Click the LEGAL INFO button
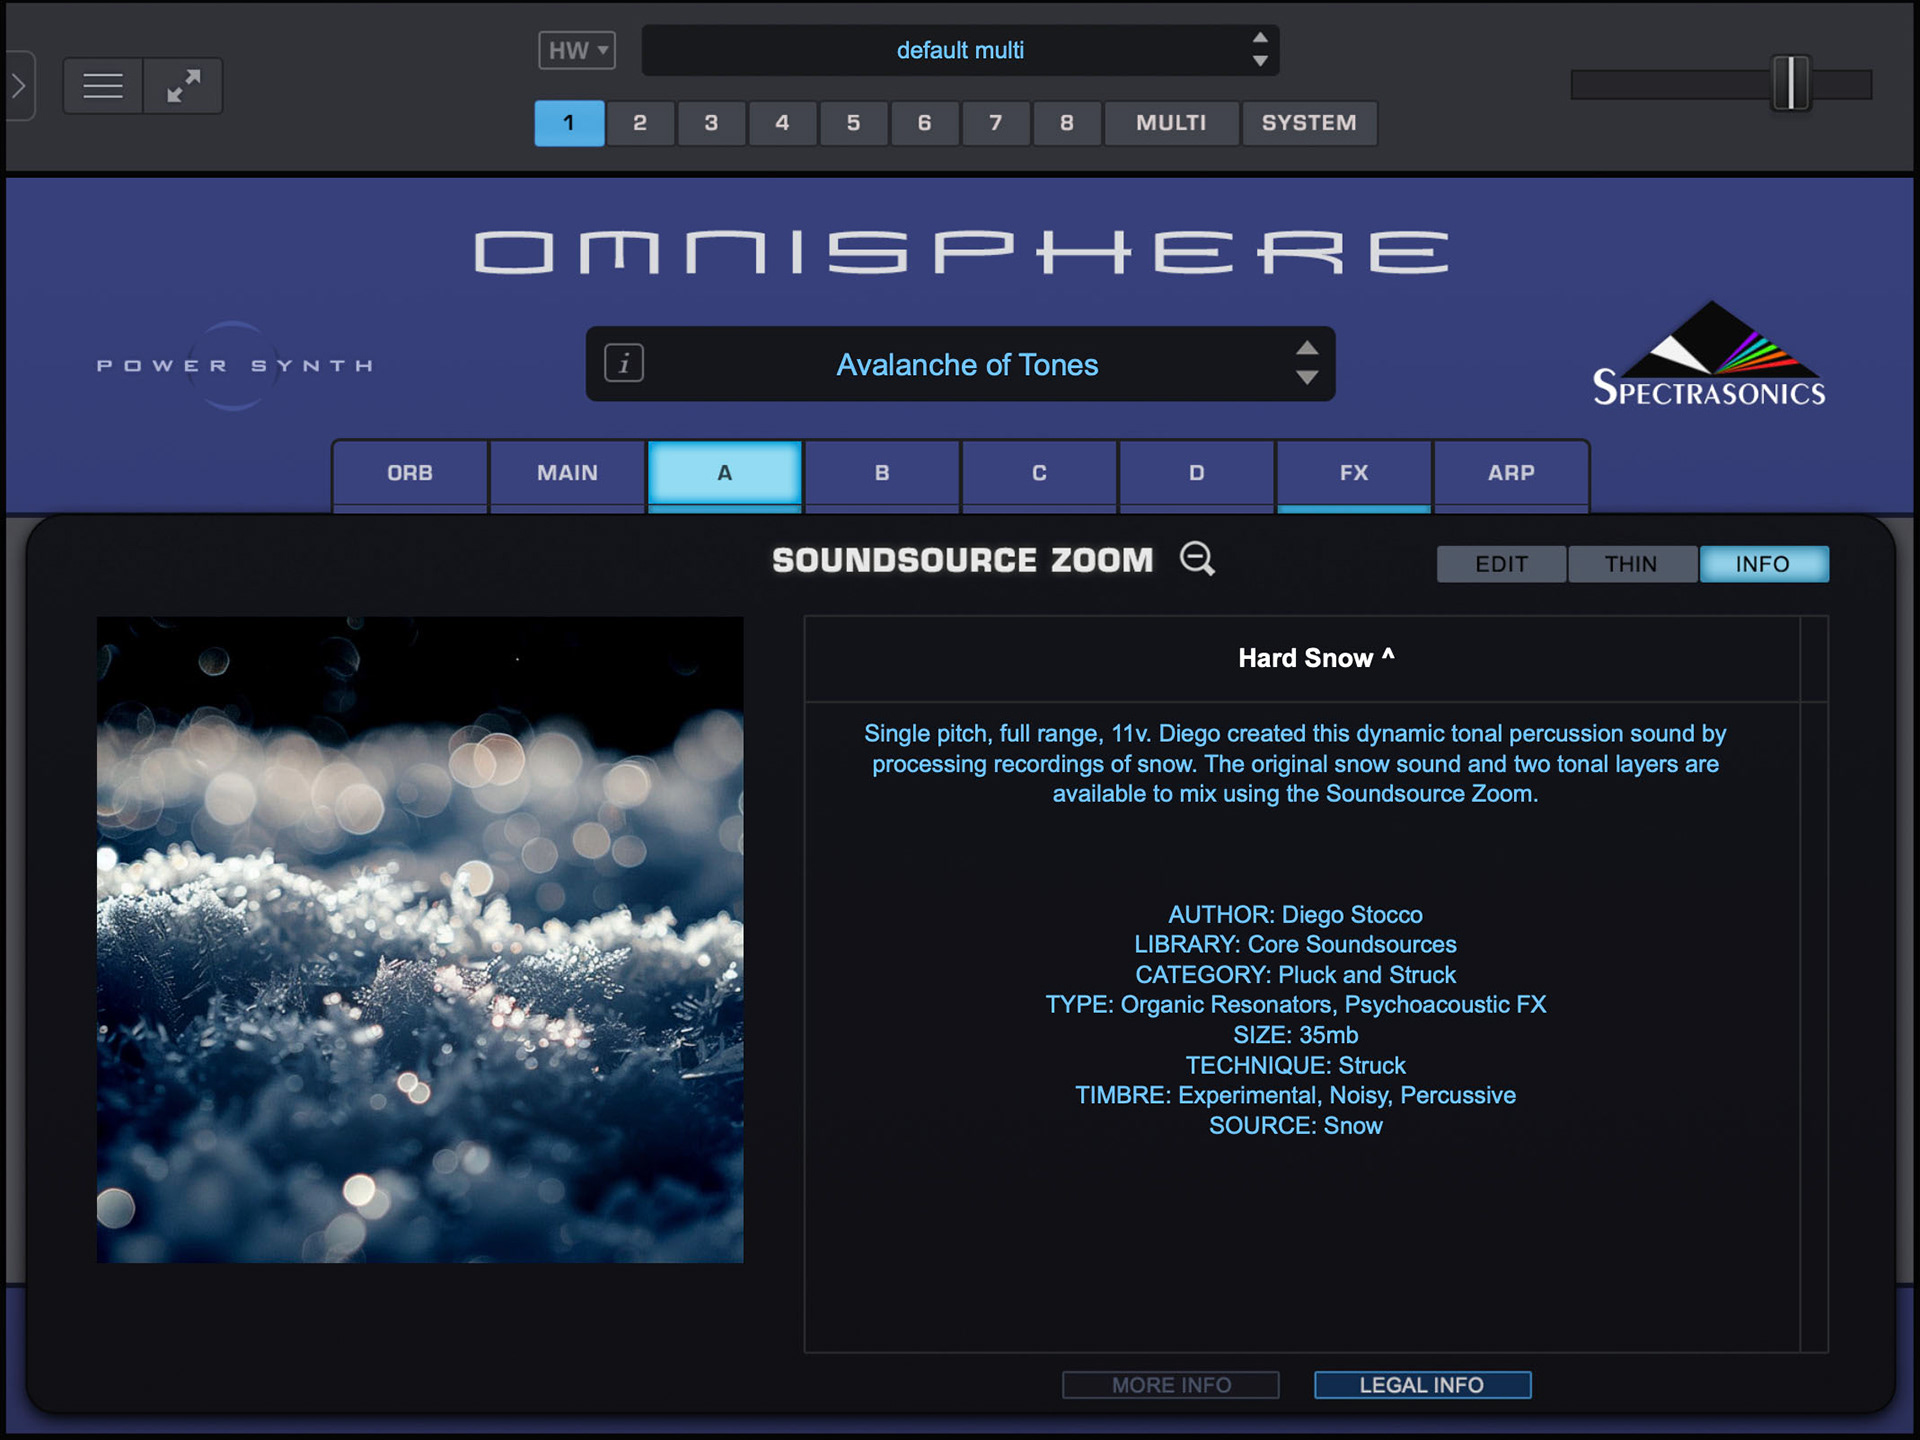The image size is (1920, 1440). click(x=1421, y=1385)
